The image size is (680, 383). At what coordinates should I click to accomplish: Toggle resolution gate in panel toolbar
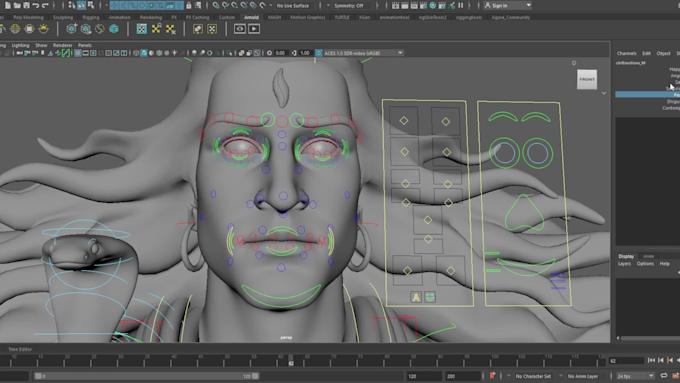click(x=93, y=53)
